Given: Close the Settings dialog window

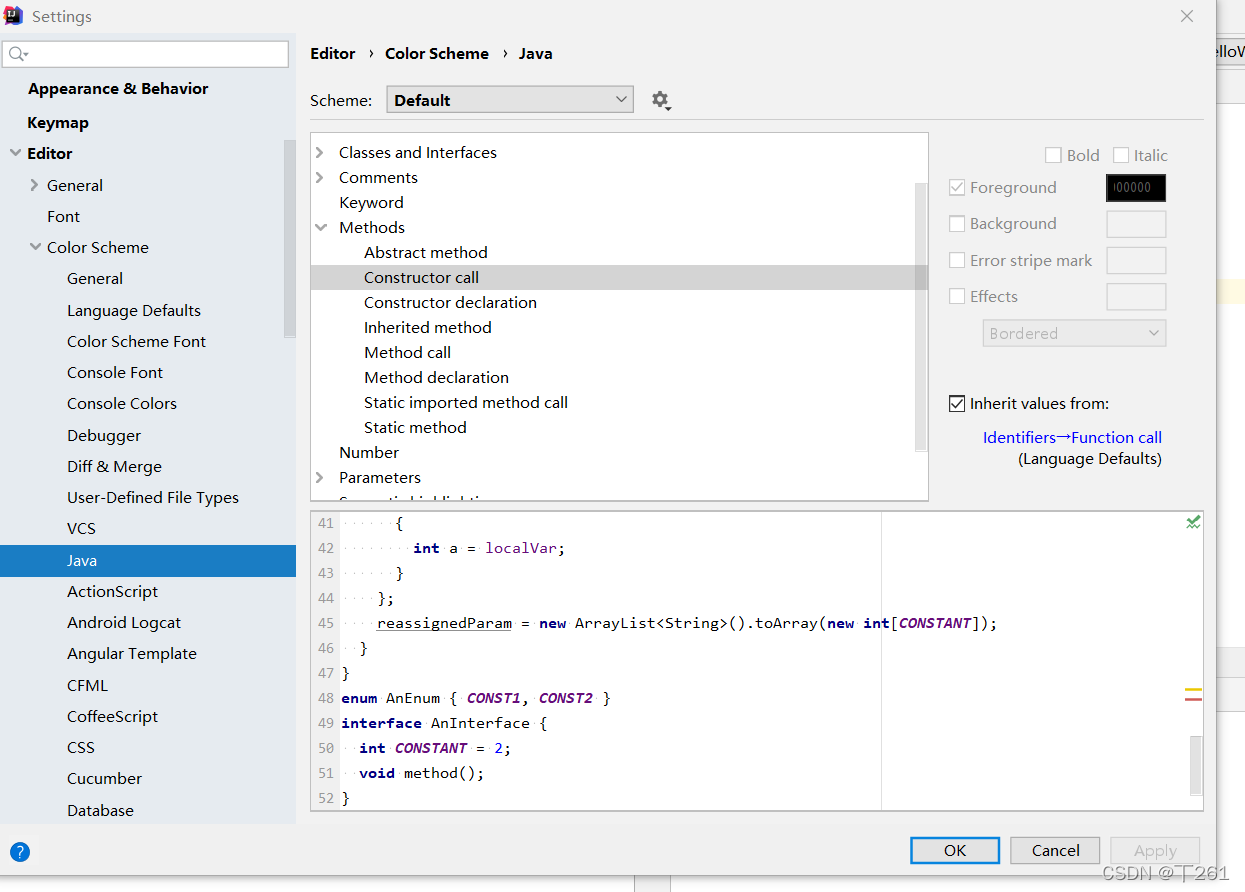Looking at the screenshot, I should pos(1187,16).
